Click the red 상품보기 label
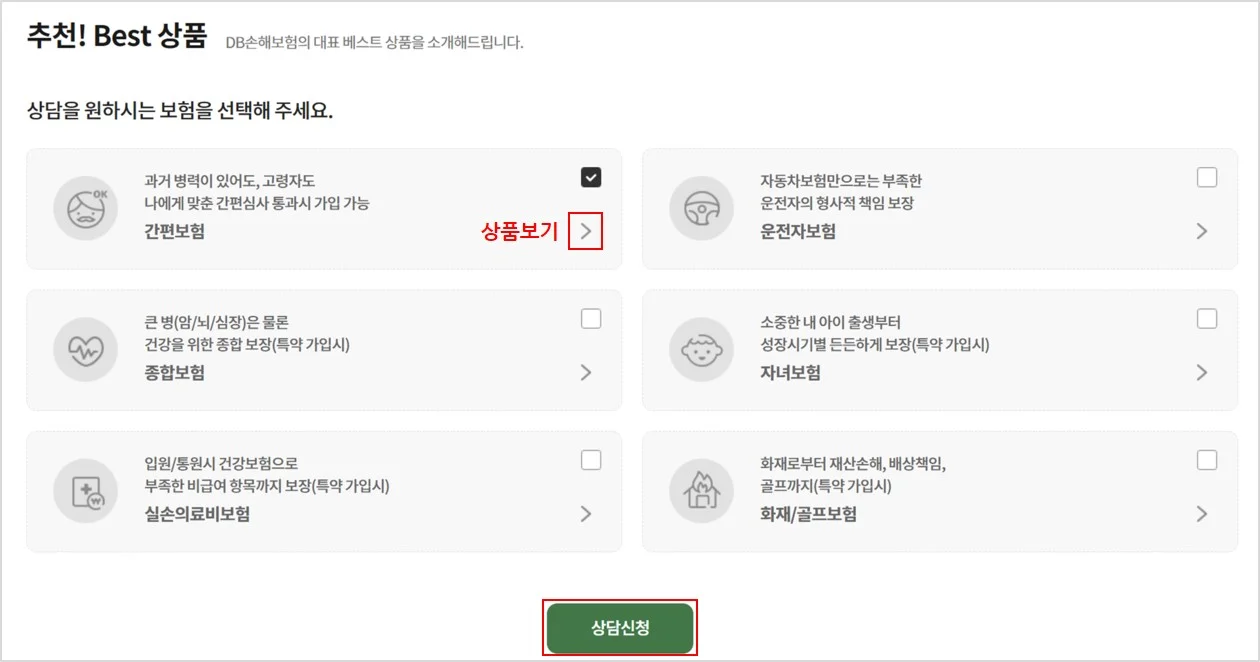Viewport: 1260px width, 662px height. pos(520,231)
